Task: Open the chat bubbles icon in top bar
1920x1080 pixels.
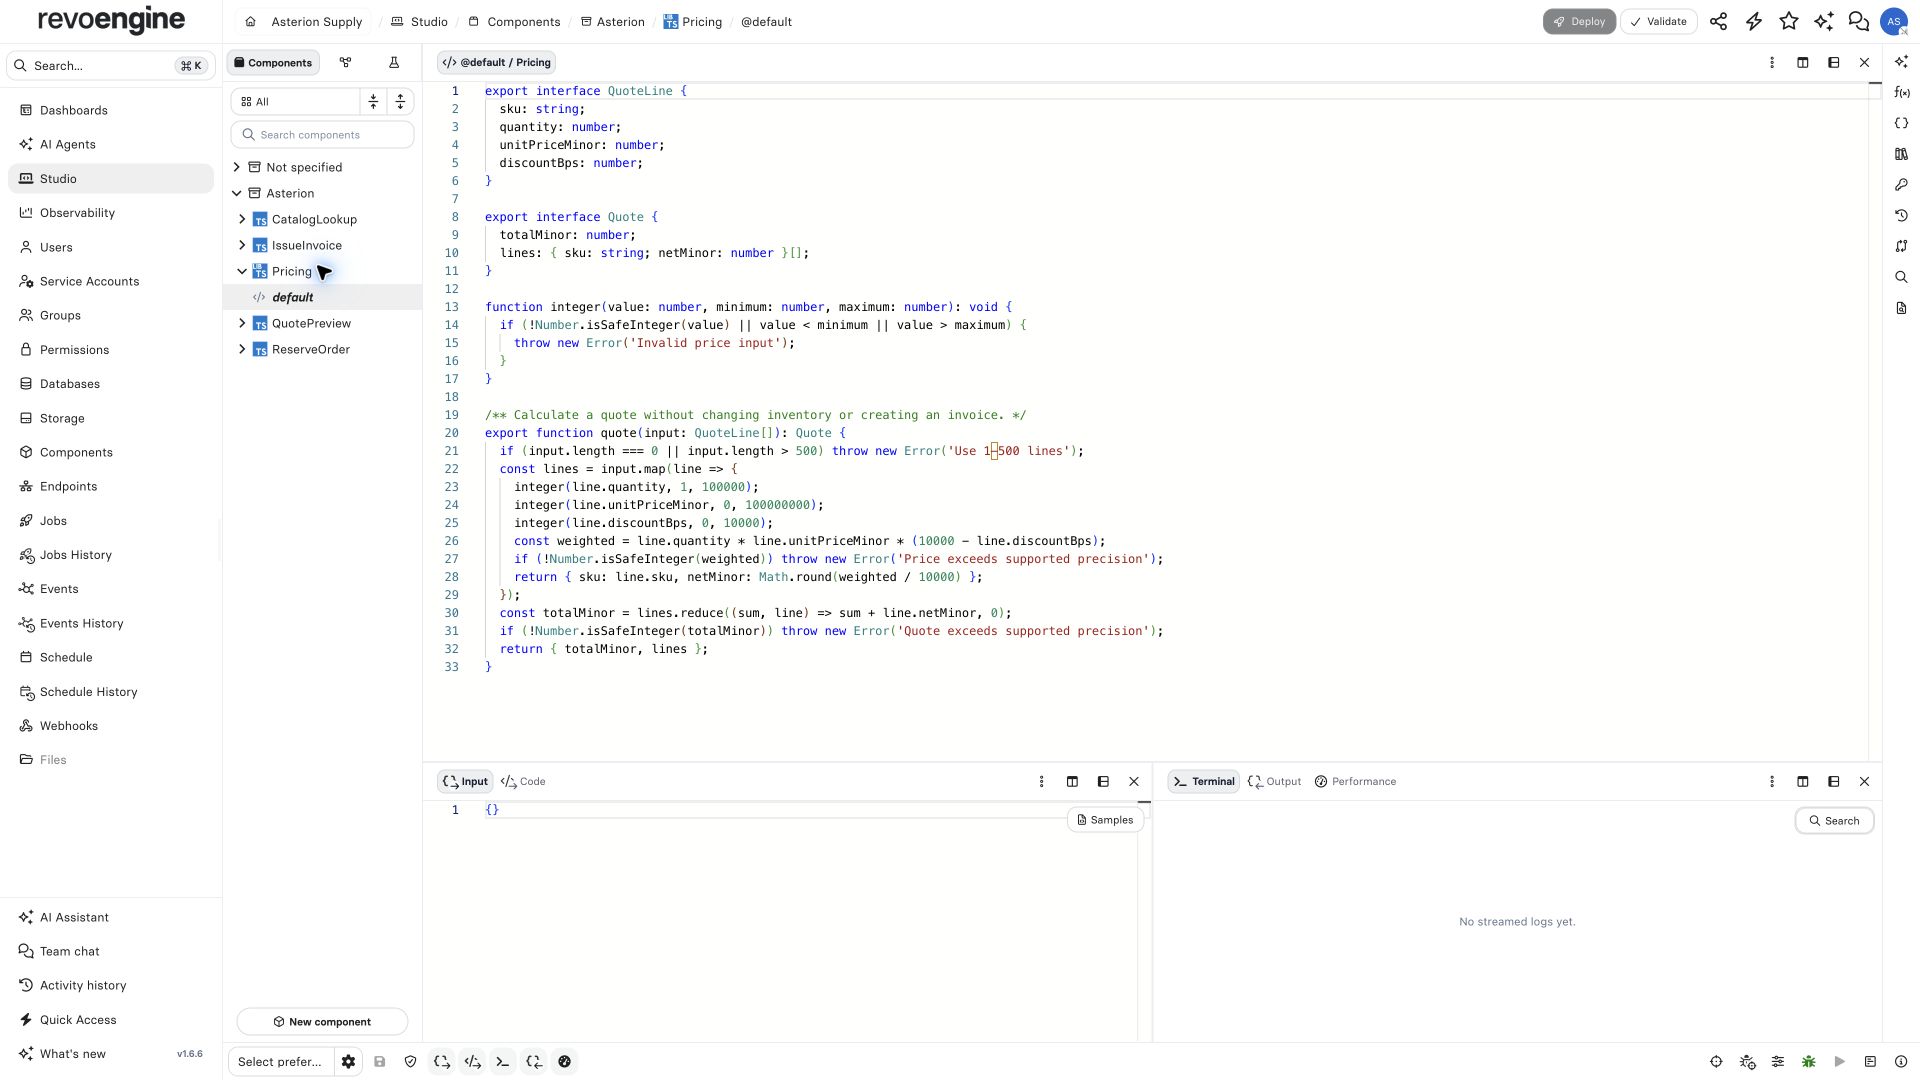Action: pos(1859,21)
